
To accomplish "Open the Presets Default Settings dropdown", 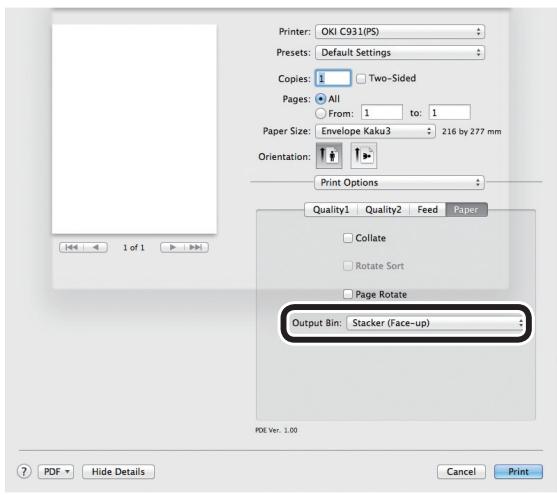I will (400, 53).
